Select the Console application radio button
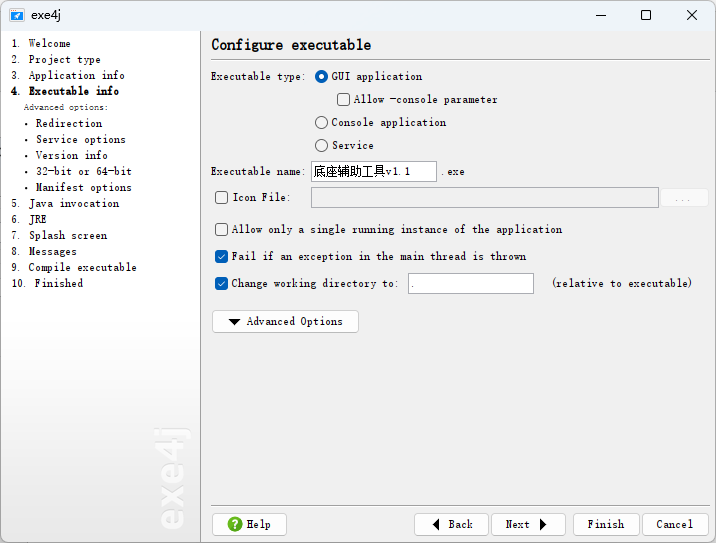Viewport: 716px width, 543px height. pyautogui.click(x=321, y=122)
